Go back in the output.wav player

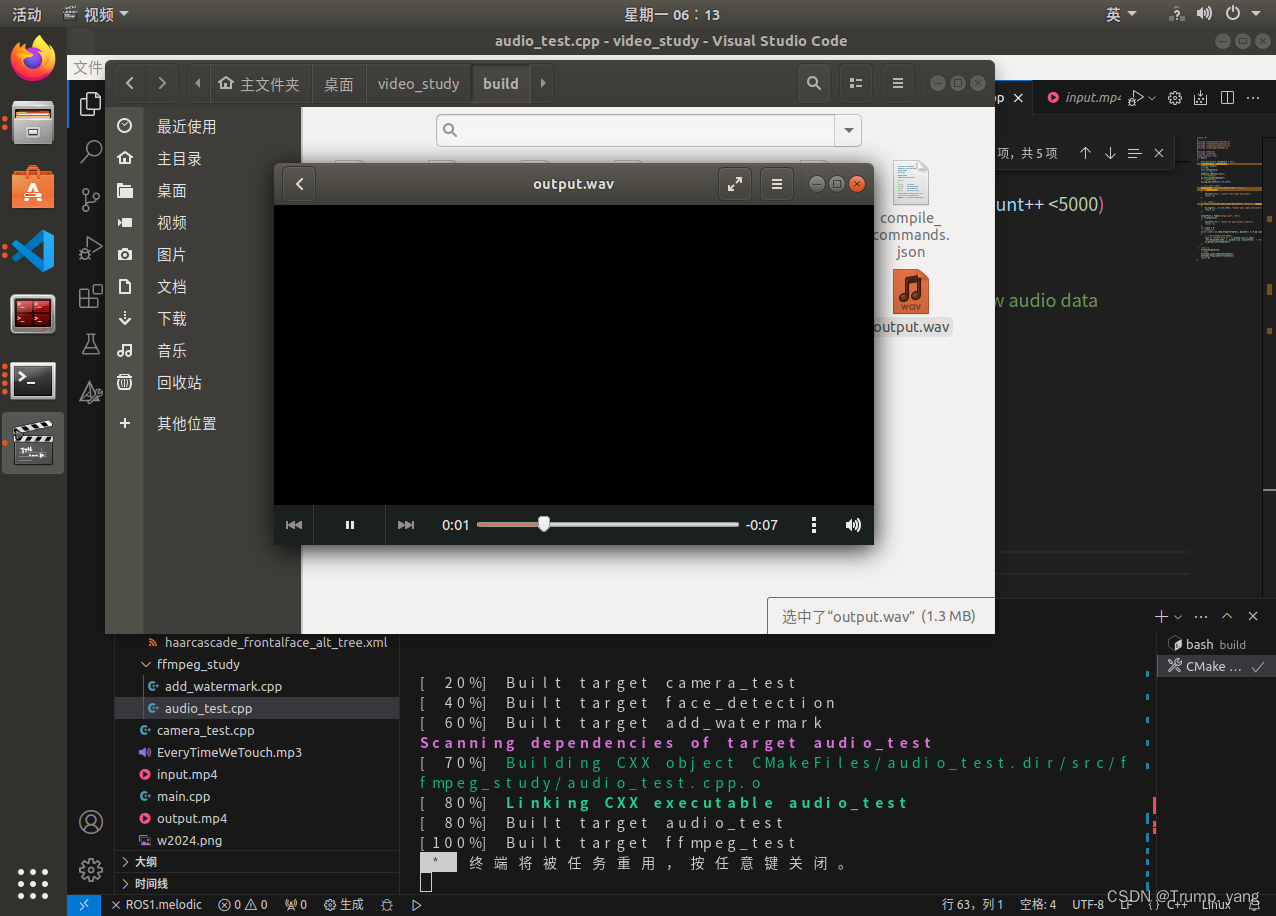pyautogui.click(x=299, y=184)
